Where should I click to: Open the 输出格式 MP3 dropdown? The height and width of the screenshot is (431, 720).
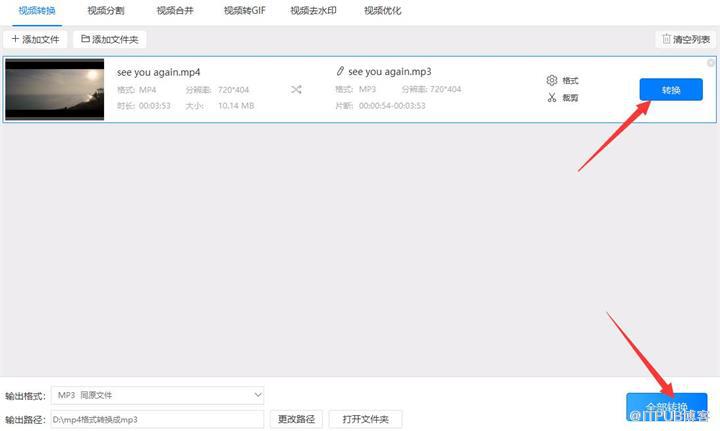click(x=158, y=395)
